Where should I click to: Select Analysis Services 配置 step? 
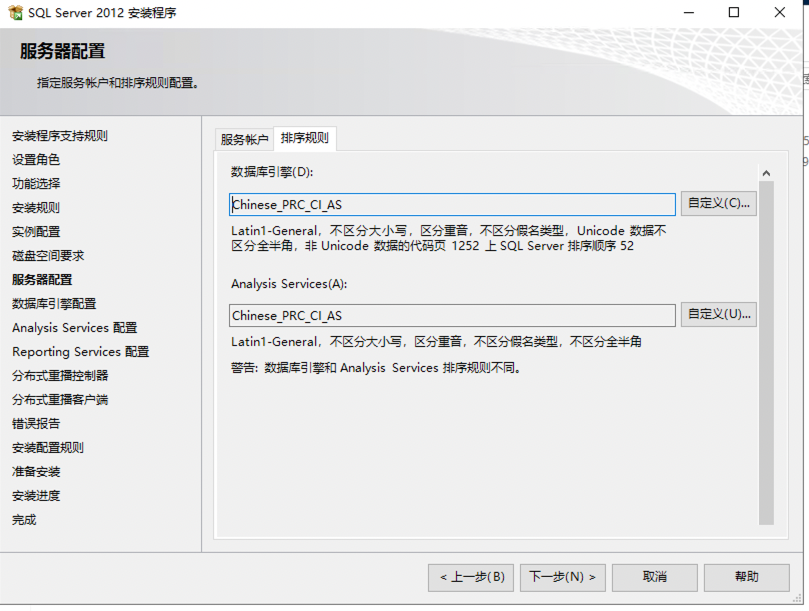tap(75, 328)
